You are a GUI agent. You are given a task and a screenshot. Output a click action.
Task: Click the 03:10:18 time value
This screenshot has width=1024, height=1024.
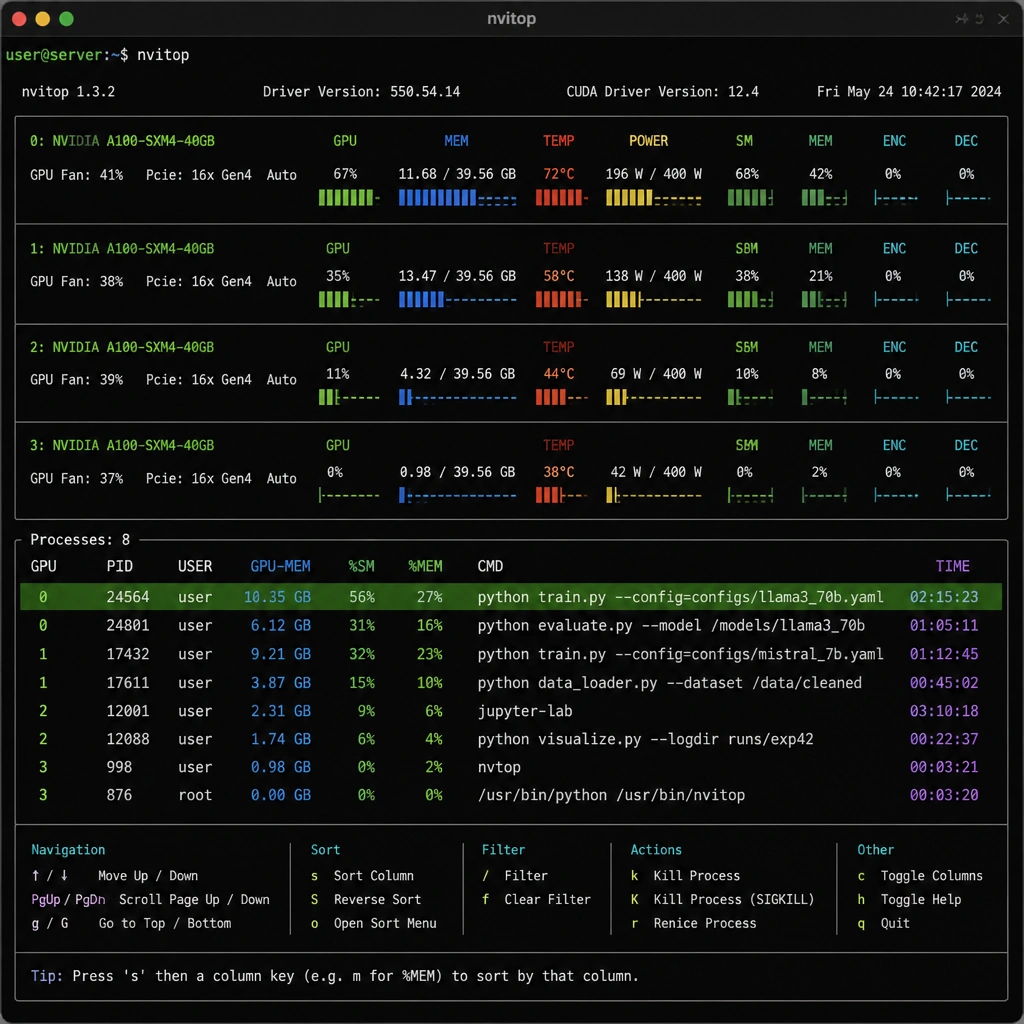point(944,711)
